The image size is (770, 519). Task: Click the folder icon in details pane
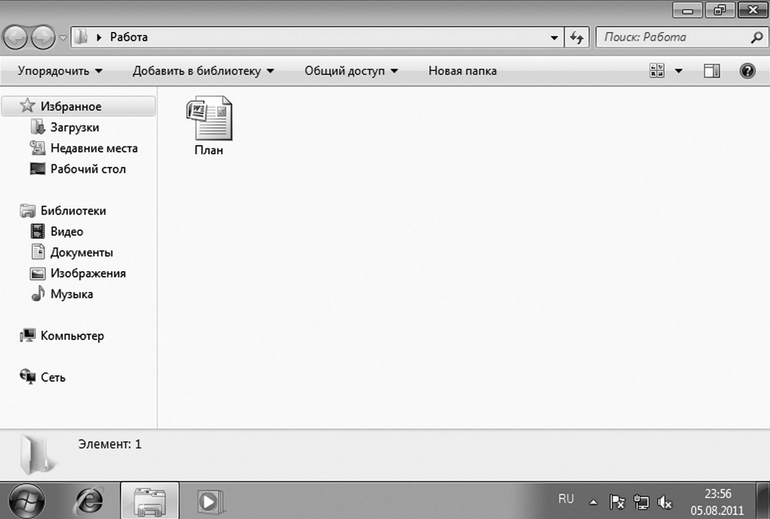[37, 455]
